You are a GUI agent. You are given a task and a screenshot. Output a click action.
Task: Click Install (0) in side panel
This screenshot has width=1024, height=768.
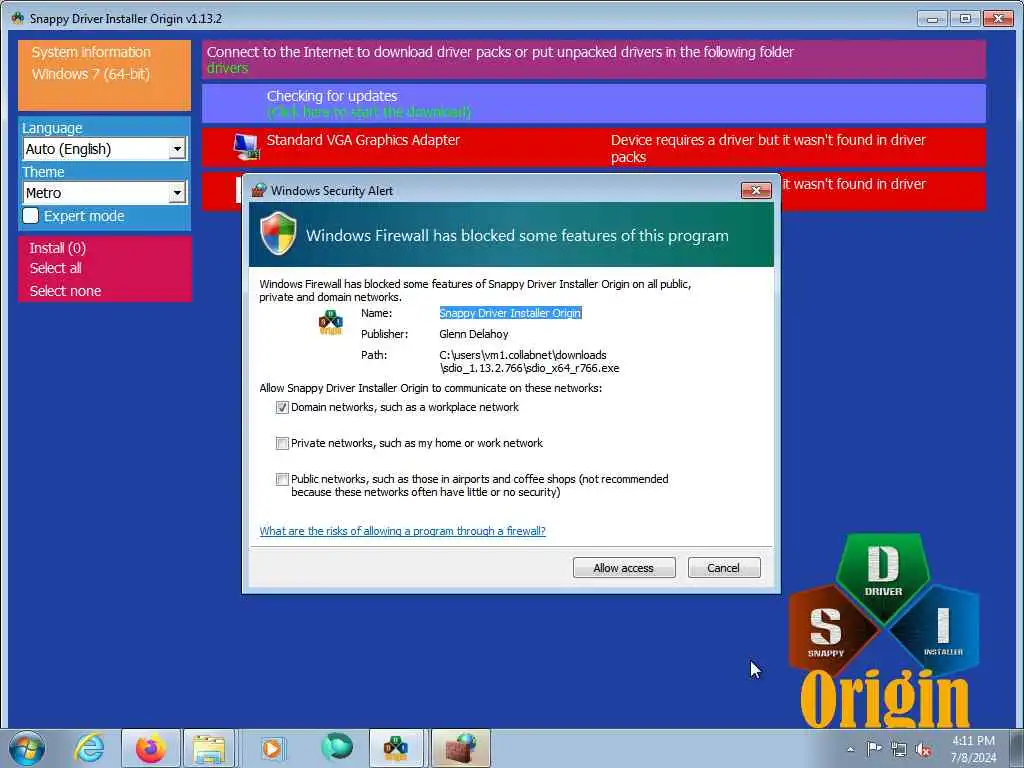click(57, 248)
